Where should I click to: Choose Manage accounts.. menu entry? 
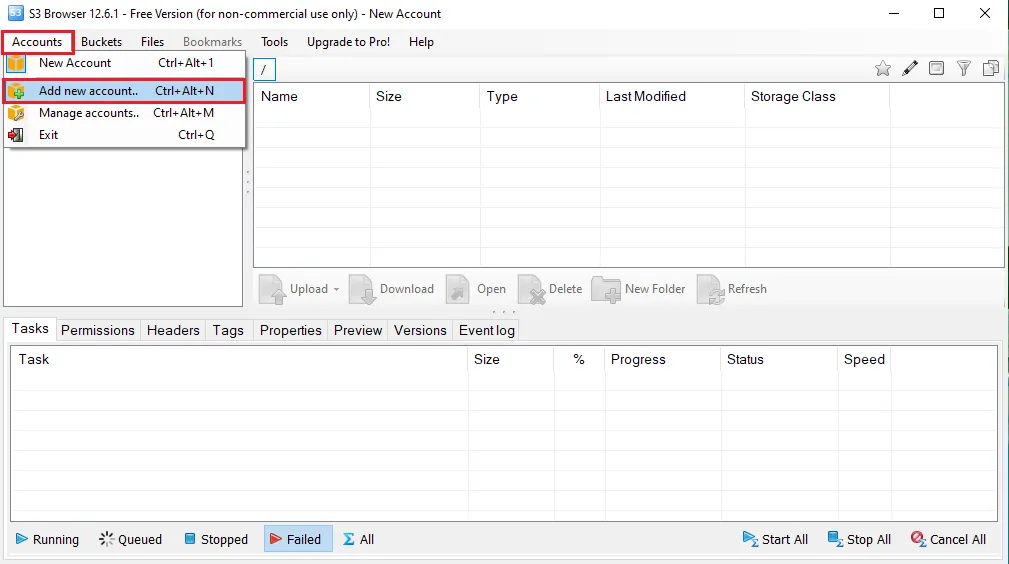tap(124, 113)
